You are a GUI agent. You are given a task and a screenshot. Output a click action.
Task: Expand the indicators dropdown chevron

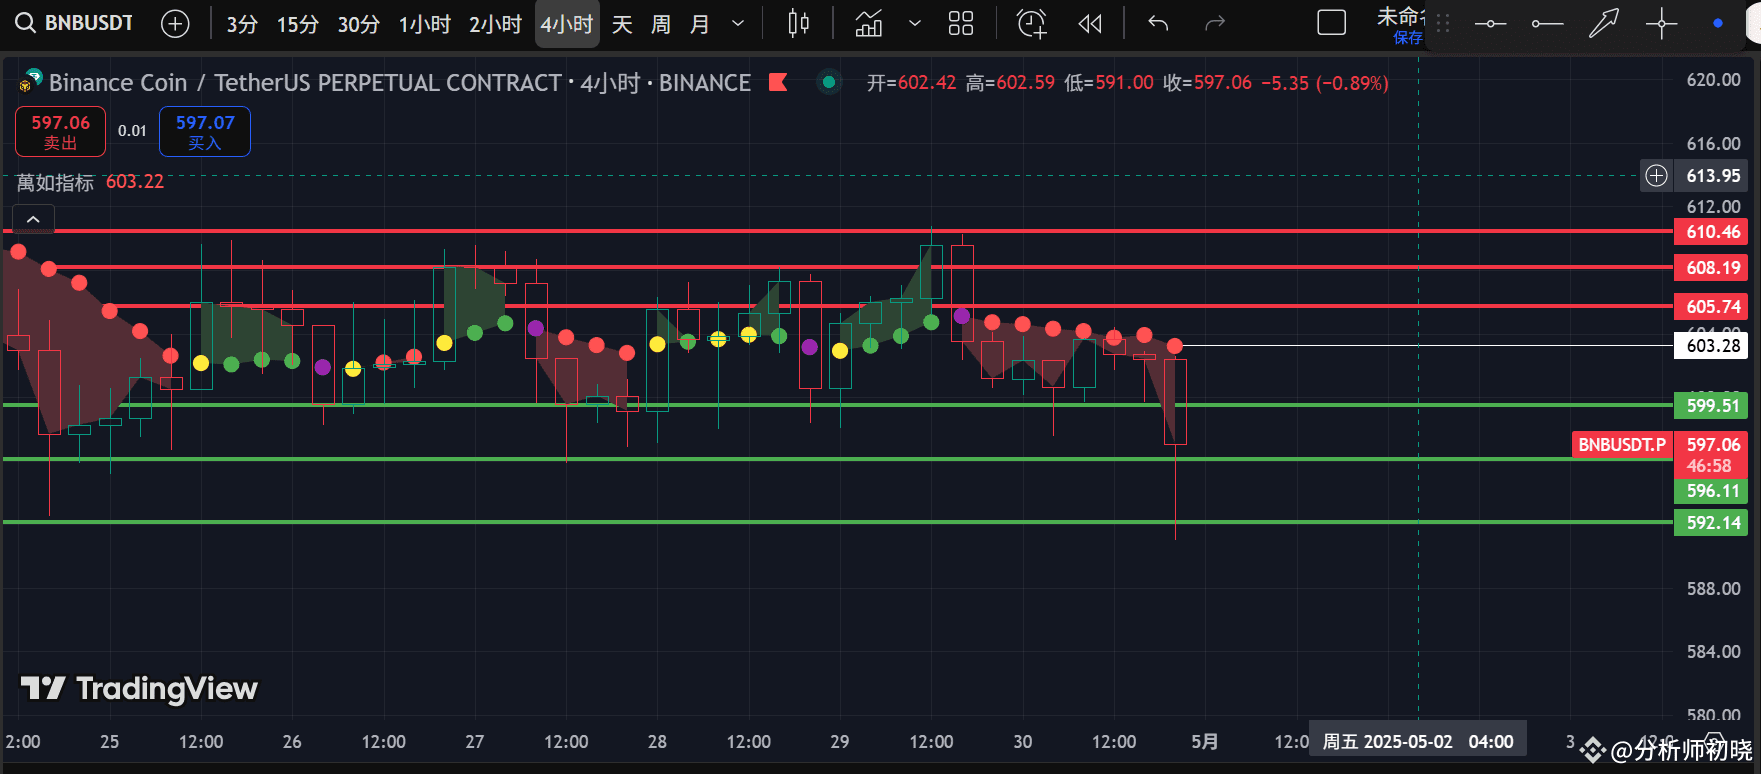[x=914, y=24]
